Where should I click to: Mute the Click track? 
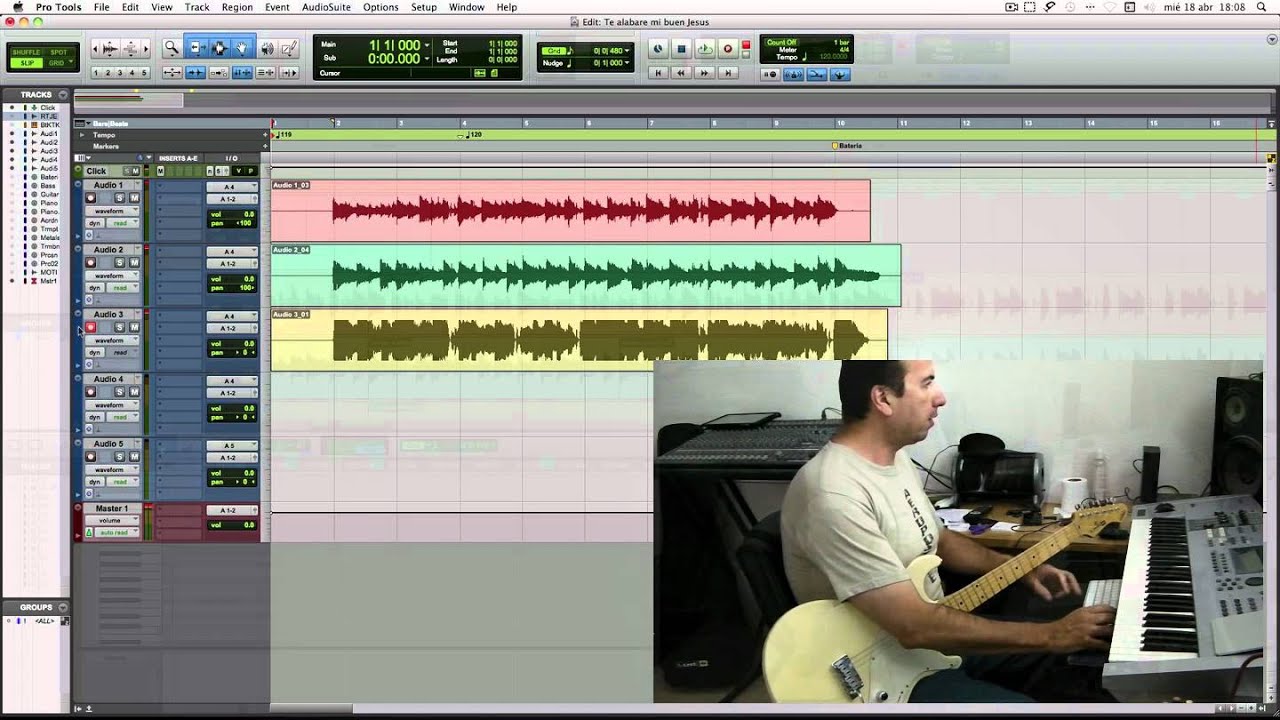click(135, 171)
